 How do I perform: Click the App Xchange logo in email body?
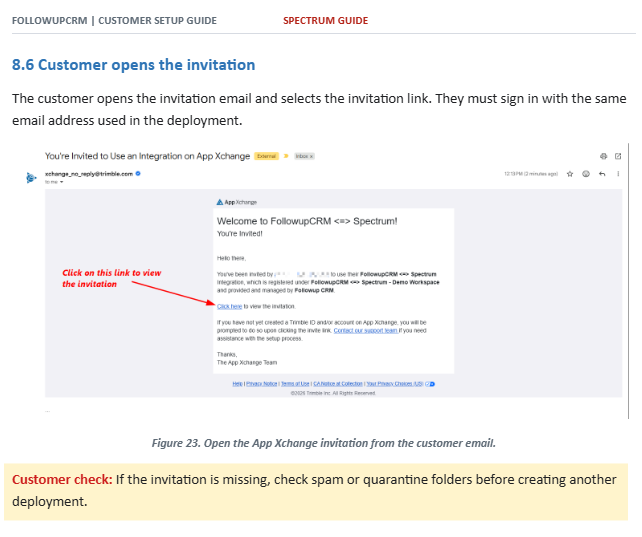point(237,202)
